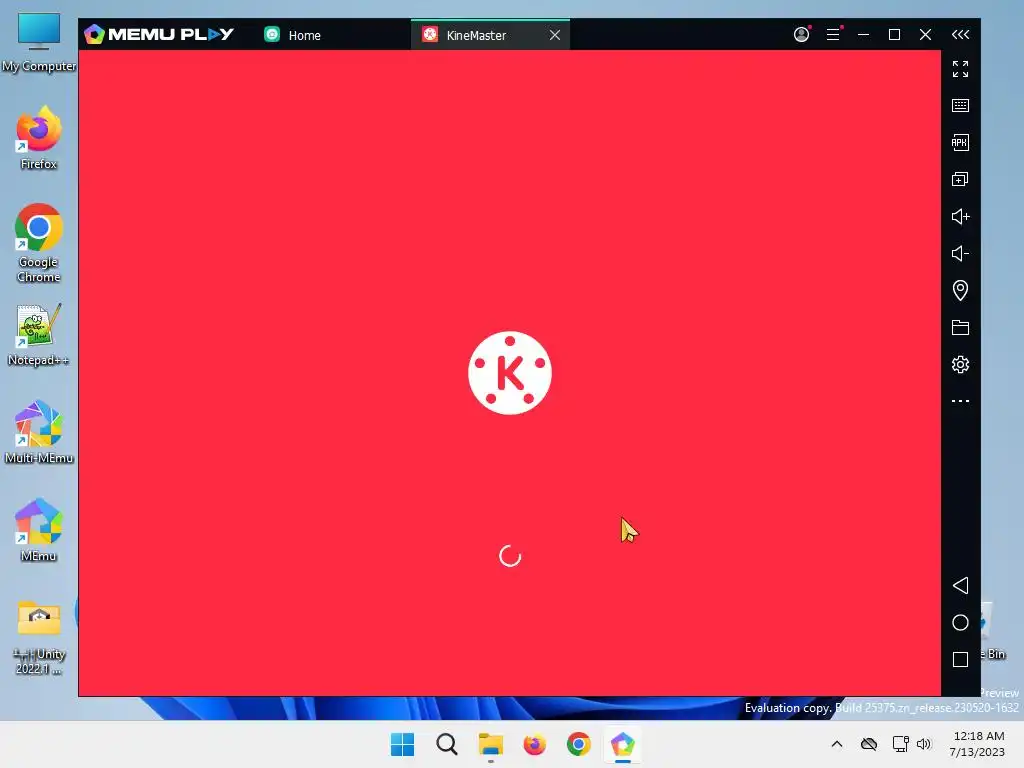Open File Explorer from the taskbar
Screen dimensions: 1024x768
490,744
